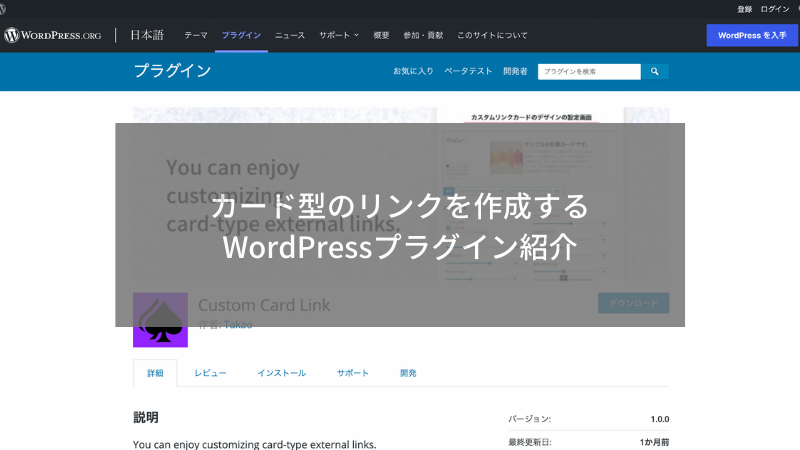The image size is (800, 450).
Task: Click the プラグイン page heading
Action: coord(172,71)
